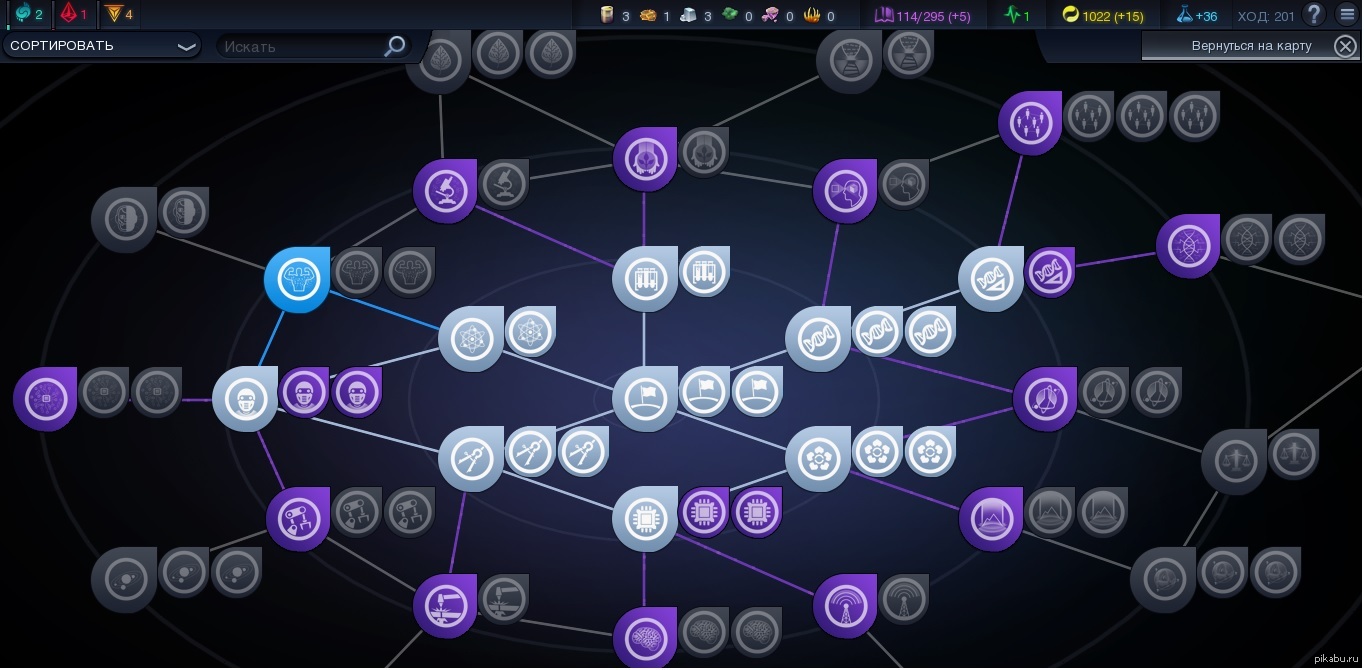Open the СОРТИРОВАТЬ sort dropdown

[100, 46]
